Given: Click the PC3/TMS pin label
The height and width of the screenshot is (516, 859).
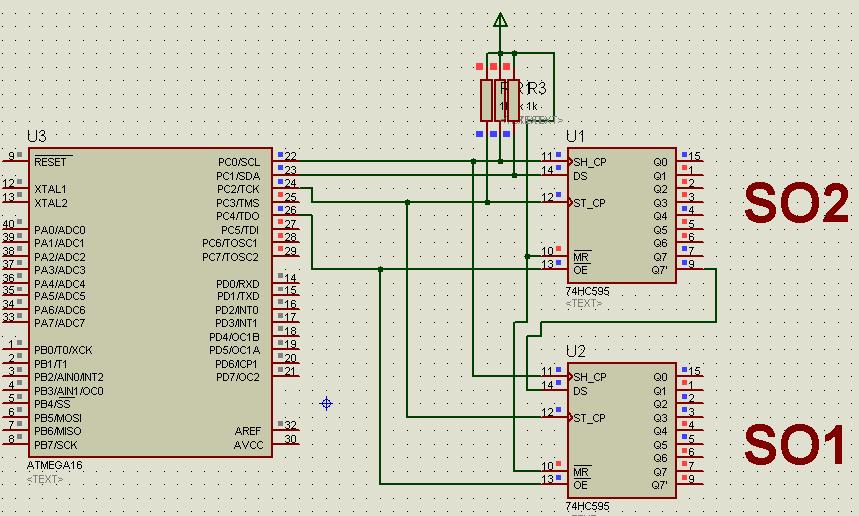Looking at the screenshot, I should click(x=237, y=203).
